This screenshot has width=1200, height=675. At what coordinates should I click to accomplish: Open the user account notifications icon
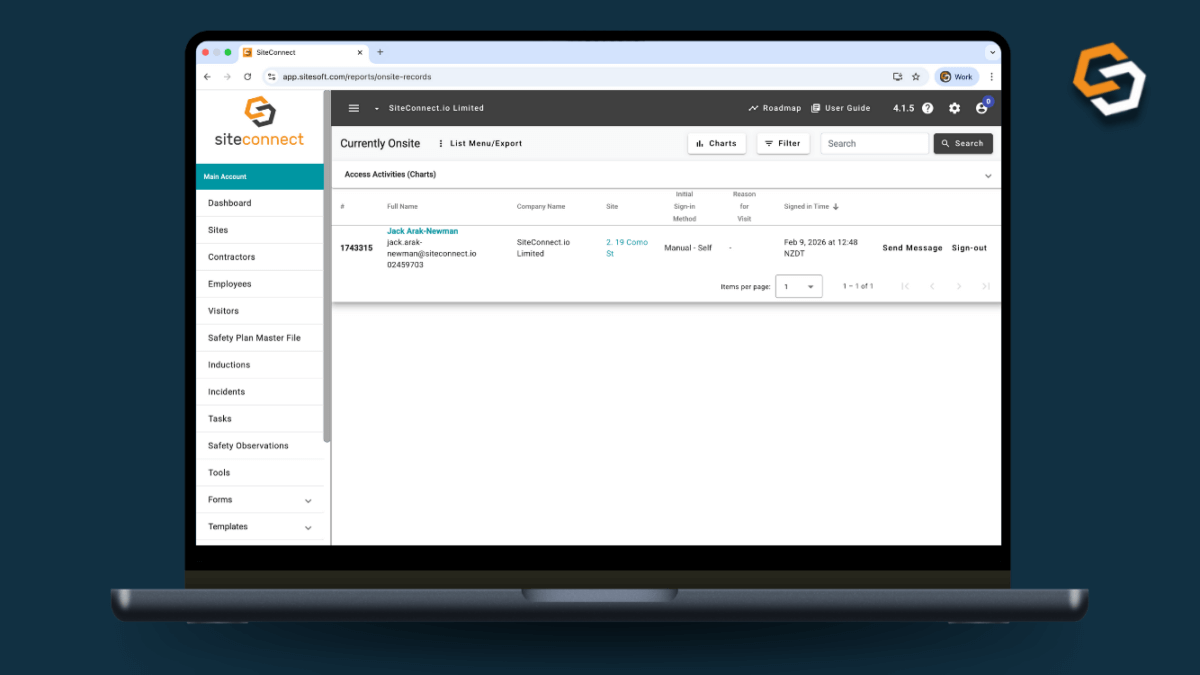[981, 108]
